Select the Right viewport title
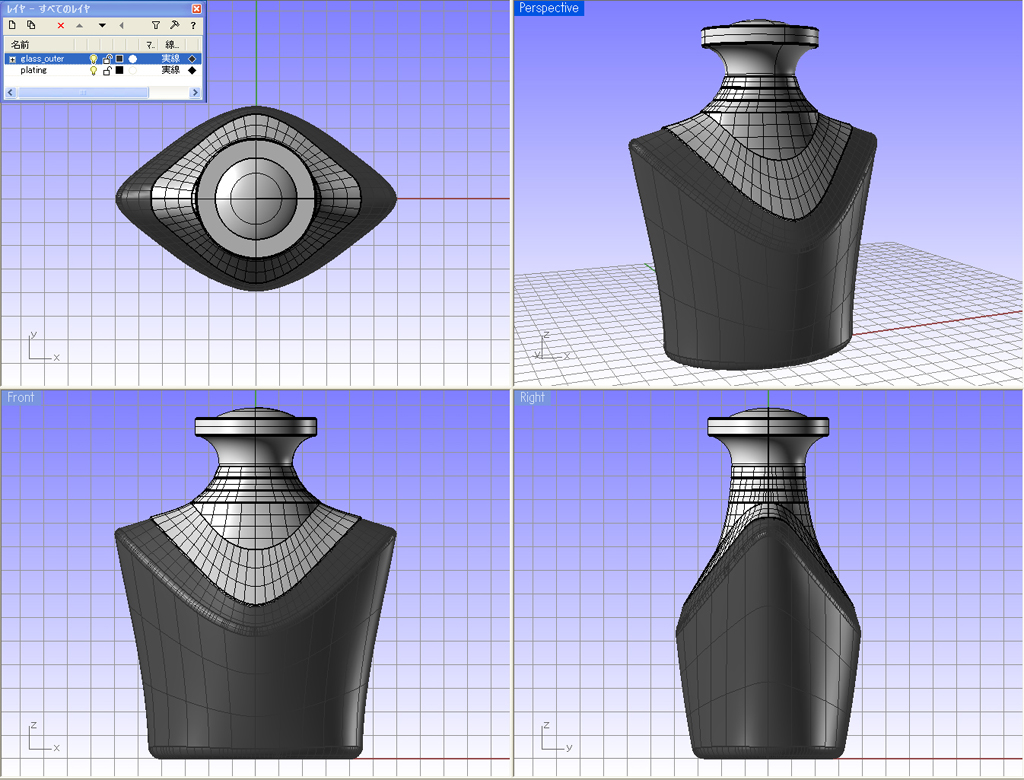This screenshot has height=780, width=1024. [x=533, y=398]
